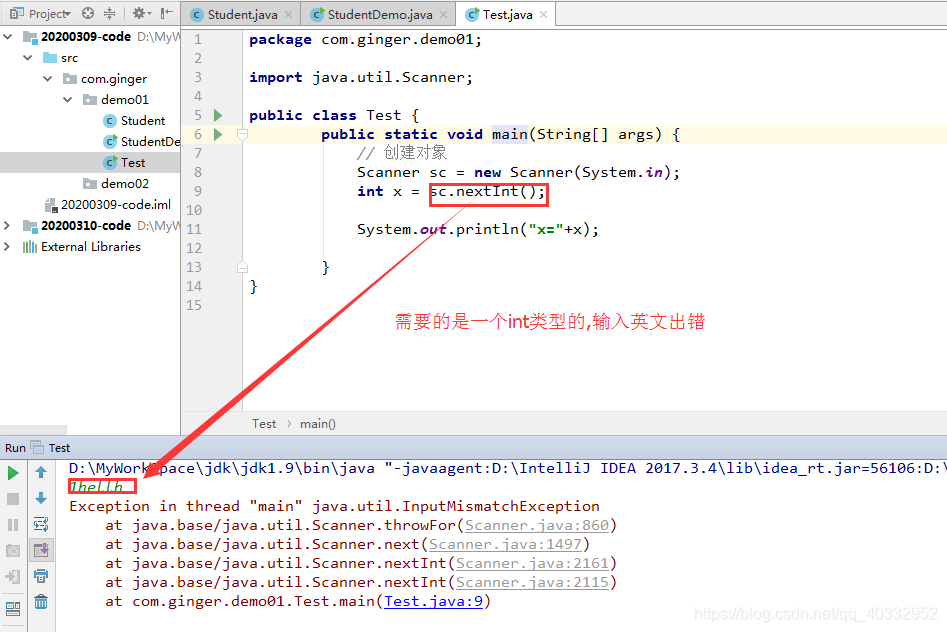The image size is (947, 632).
Task: Run class Test from line 5 gutter
Action: click(x=218, y=115)
